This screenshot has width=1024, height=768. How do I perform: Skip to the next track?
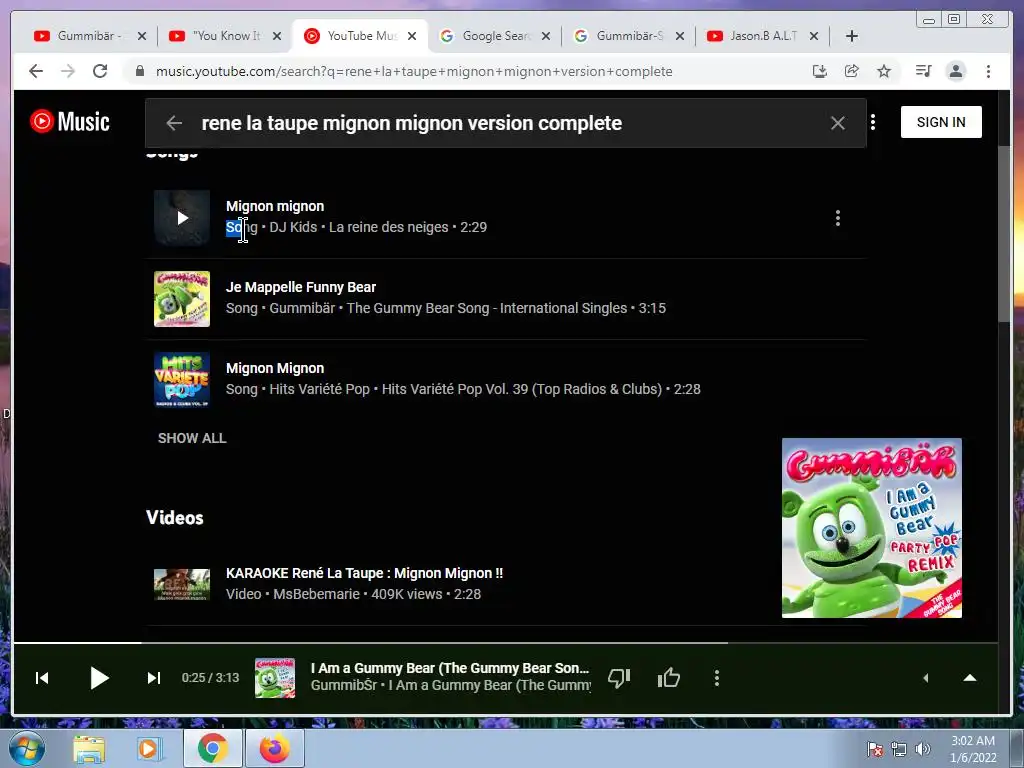[153, 678]
